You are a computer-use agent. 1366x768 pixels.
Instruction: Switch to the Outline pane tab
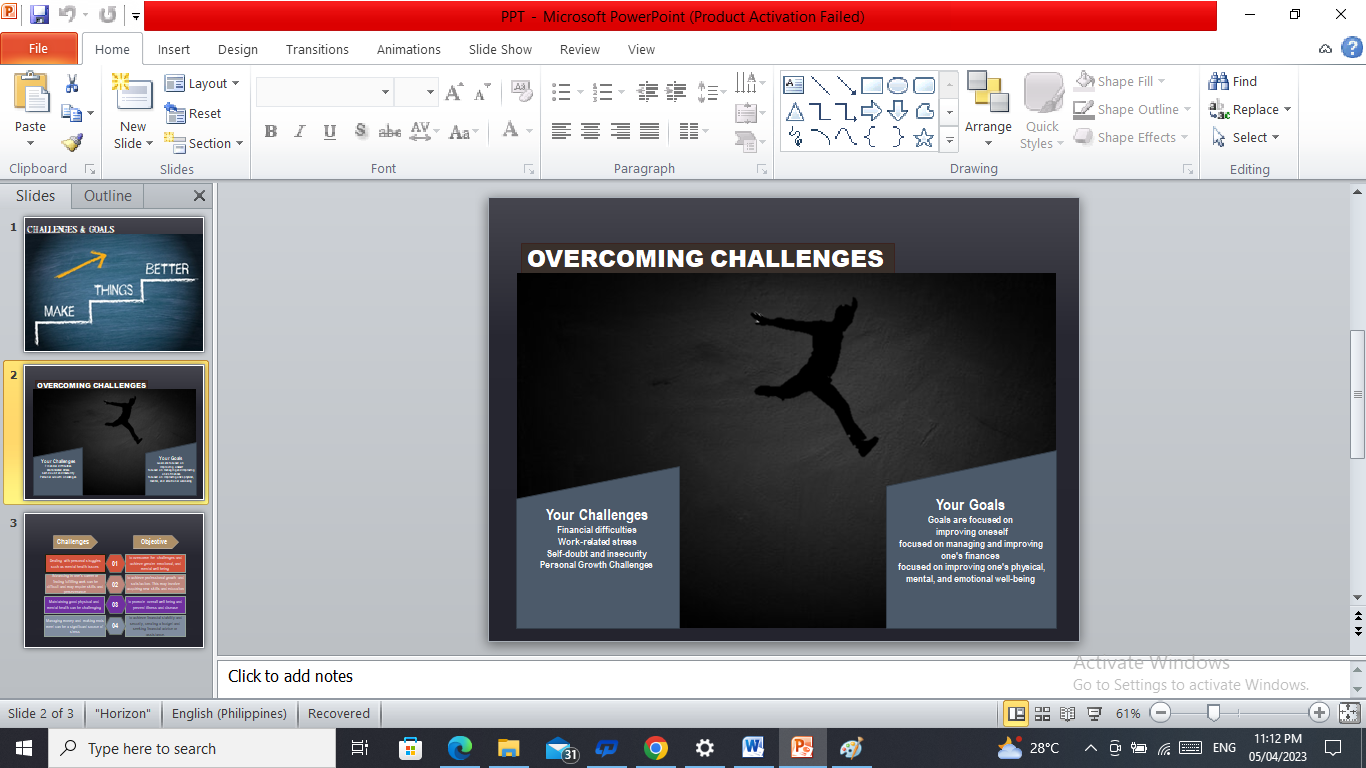coord(108,196)
